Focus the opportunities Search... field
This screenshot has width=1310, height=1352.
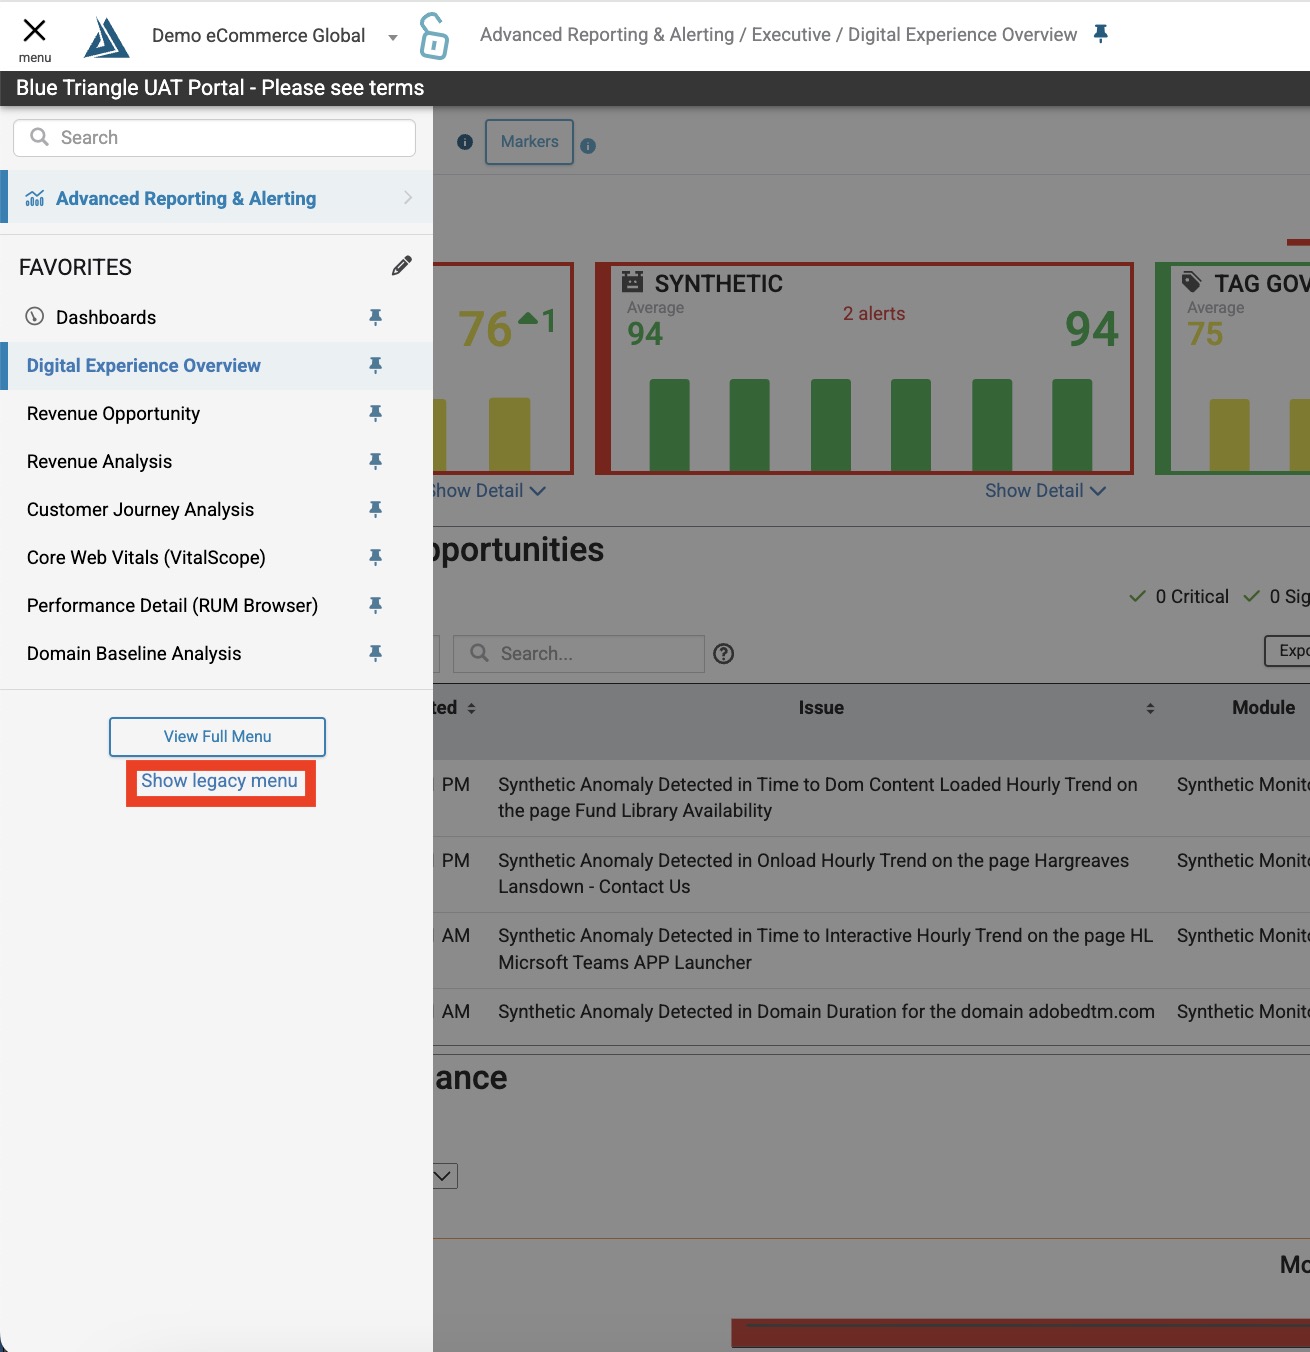[x=579, y=653]
